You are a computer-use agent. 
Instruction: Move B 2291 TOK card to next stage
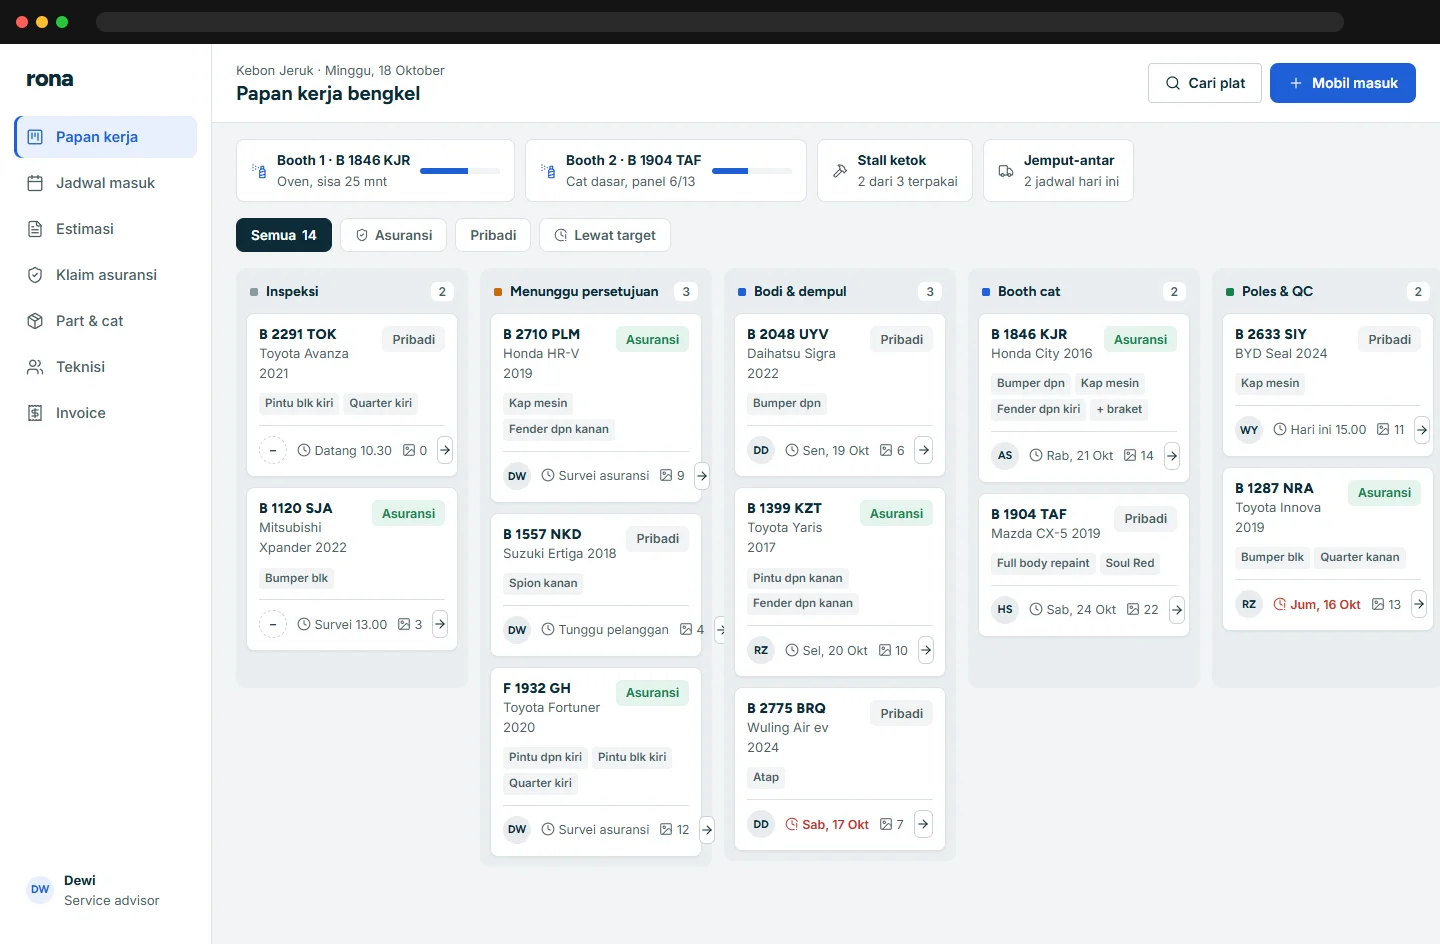(x=445, y=450)
